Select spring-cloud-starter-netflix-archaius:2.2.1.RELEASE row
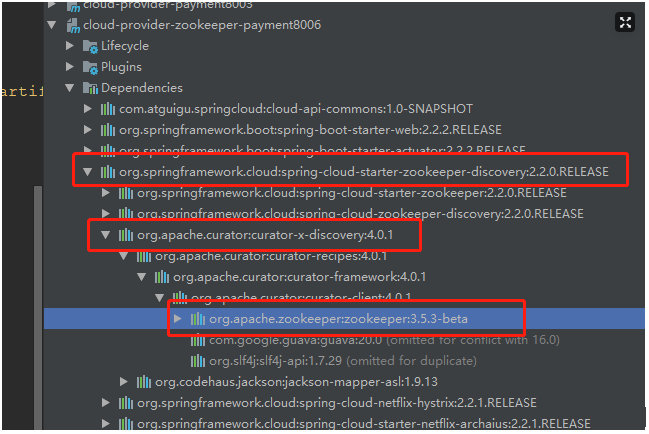649x434 pixels. point(364,424)
